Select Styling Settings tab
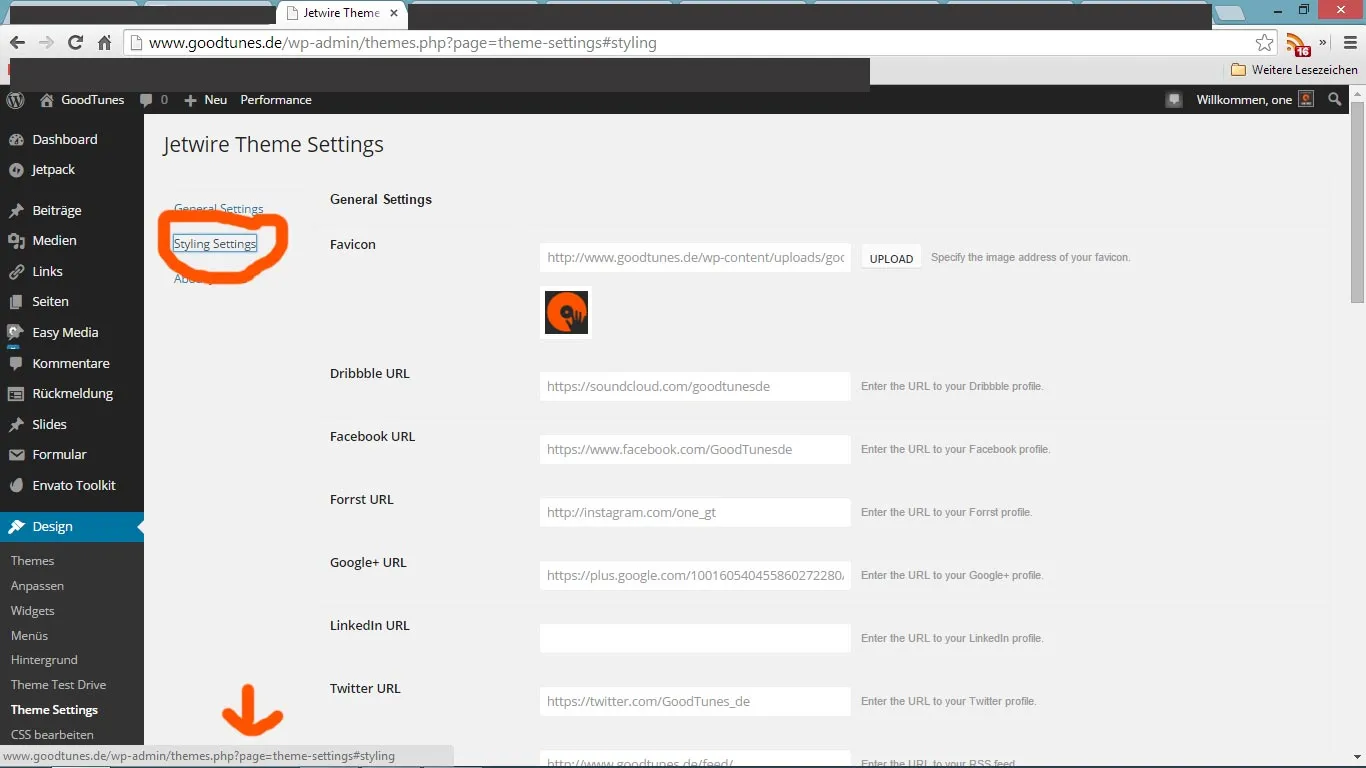1366x768 pixels. pos(215,244)
